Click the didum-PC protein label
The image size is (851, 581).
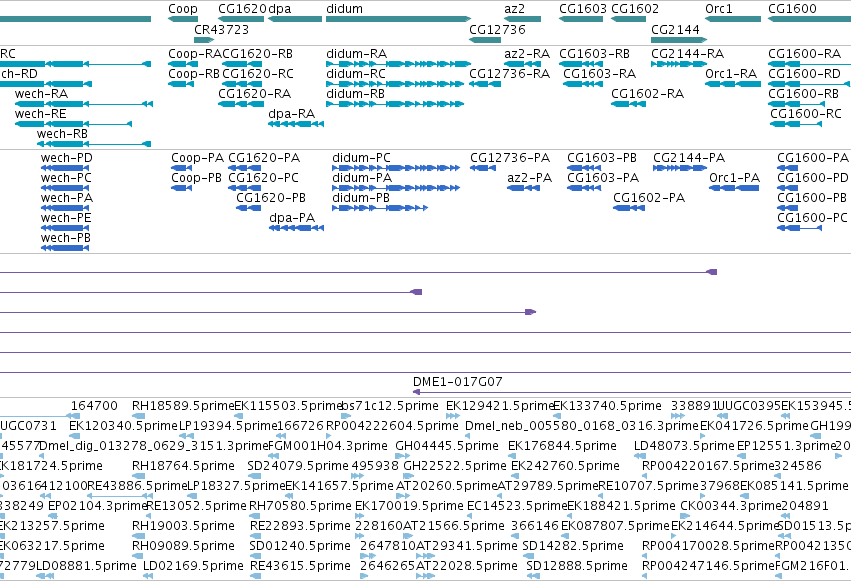click(x=361, y=158)
